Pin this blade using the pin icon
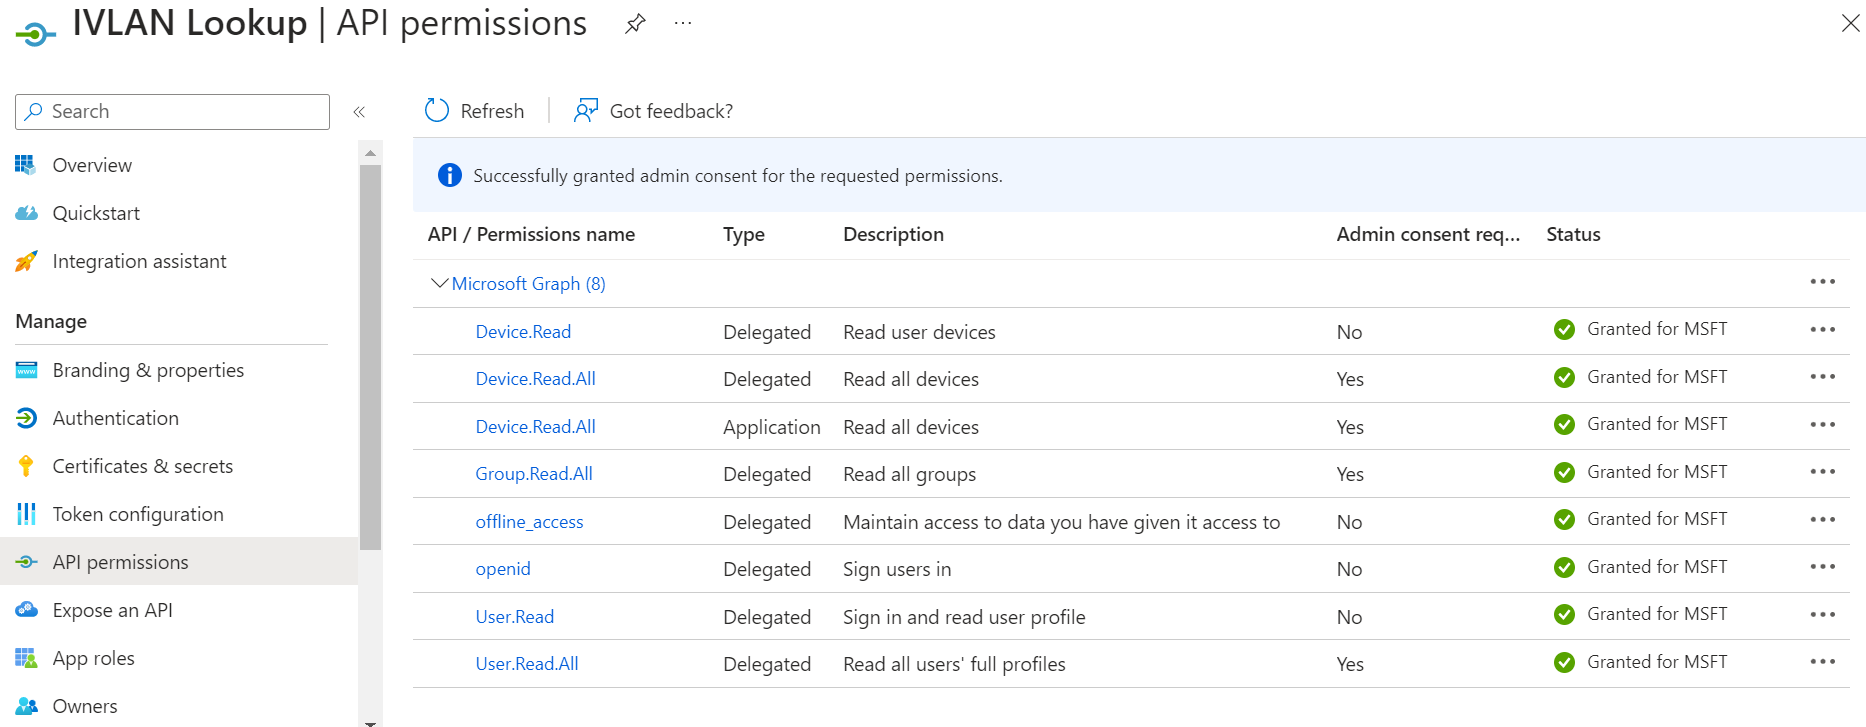1866x727 pixels. 635,24
